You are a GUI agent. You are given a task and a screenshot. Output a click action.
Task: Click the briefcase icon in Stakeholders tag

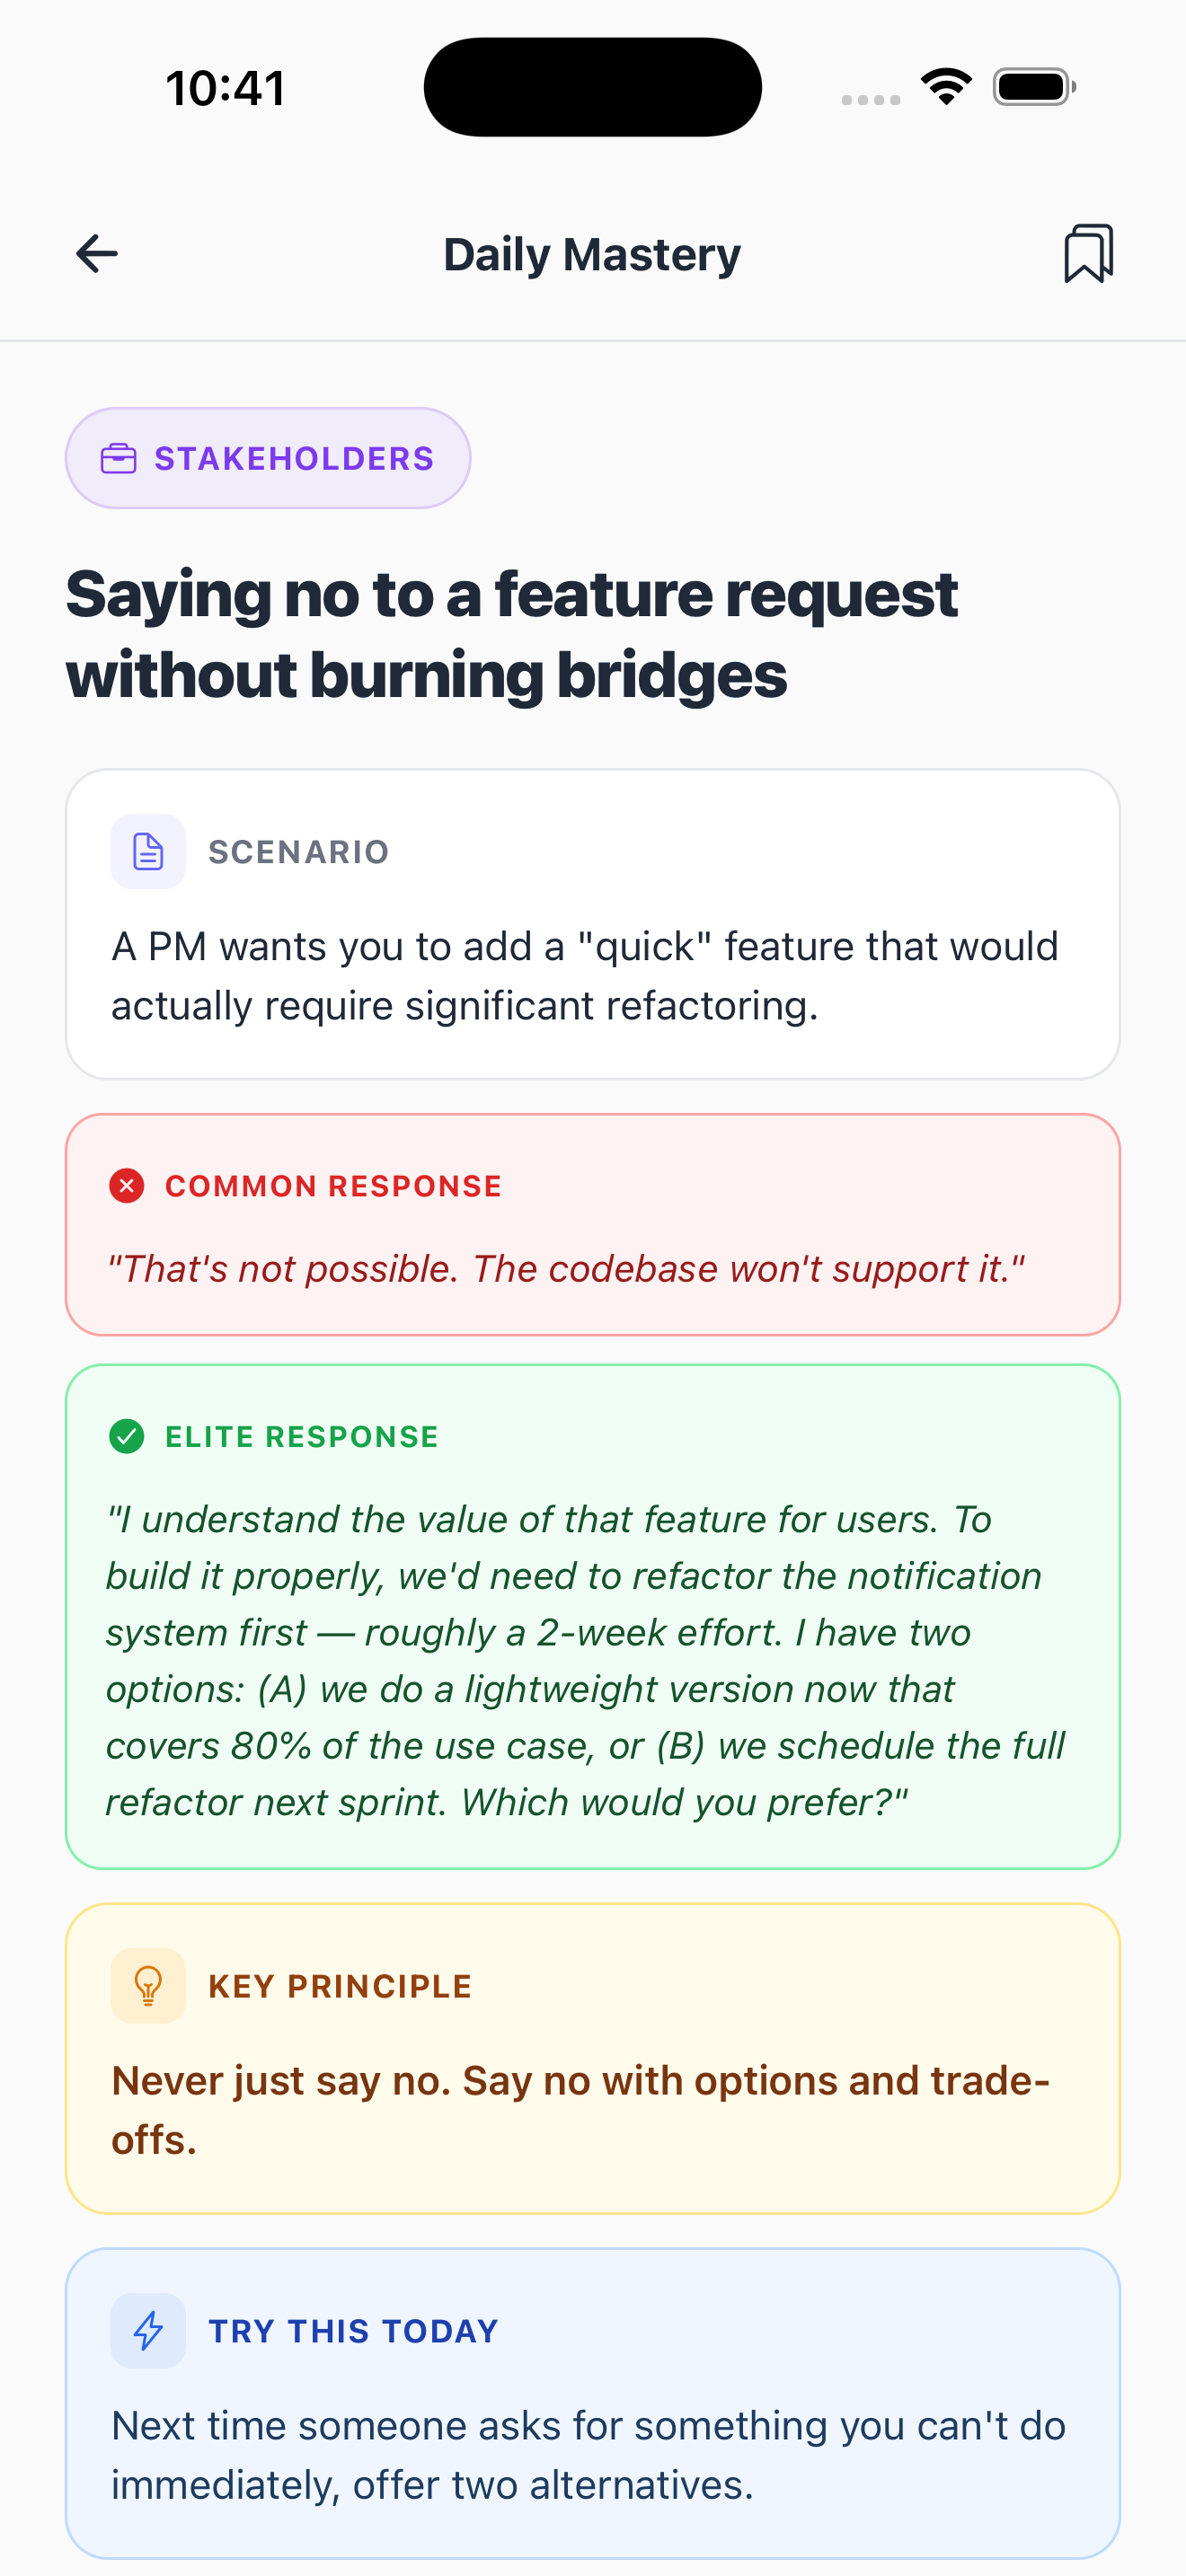tap(119, 459)
